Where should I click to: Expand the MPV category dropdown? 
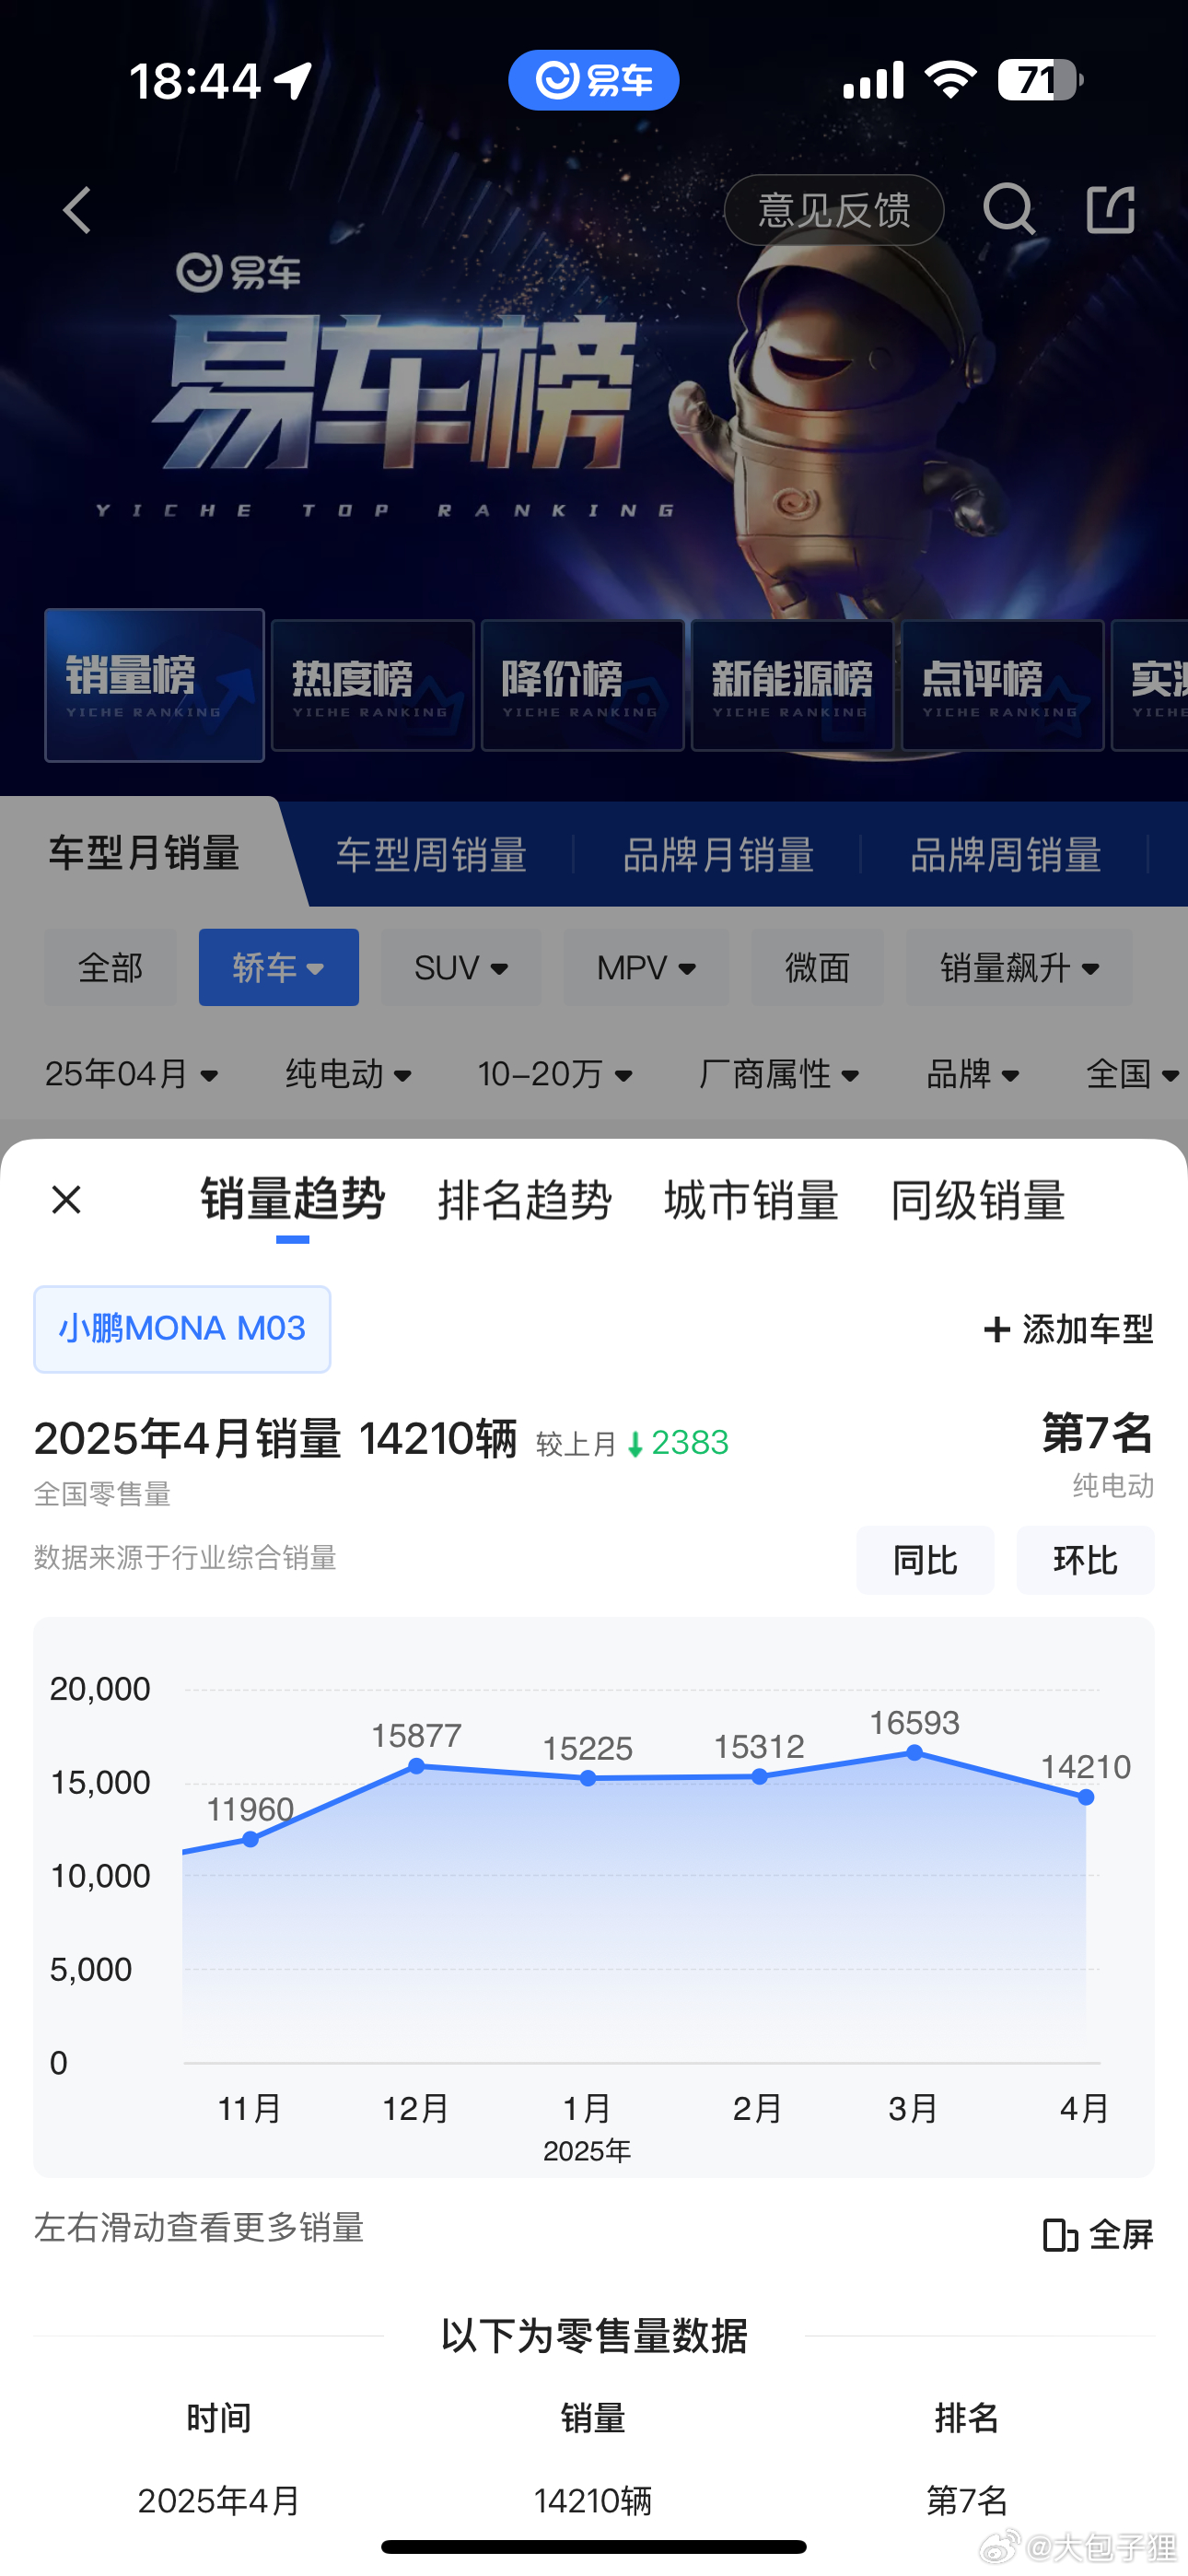click(646, 967)
